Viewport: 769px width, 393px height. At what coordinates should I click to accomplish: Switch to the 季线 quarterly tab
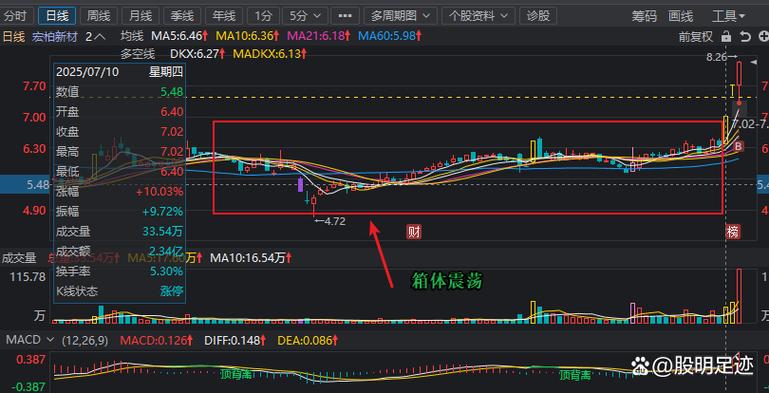coord(182,16)
